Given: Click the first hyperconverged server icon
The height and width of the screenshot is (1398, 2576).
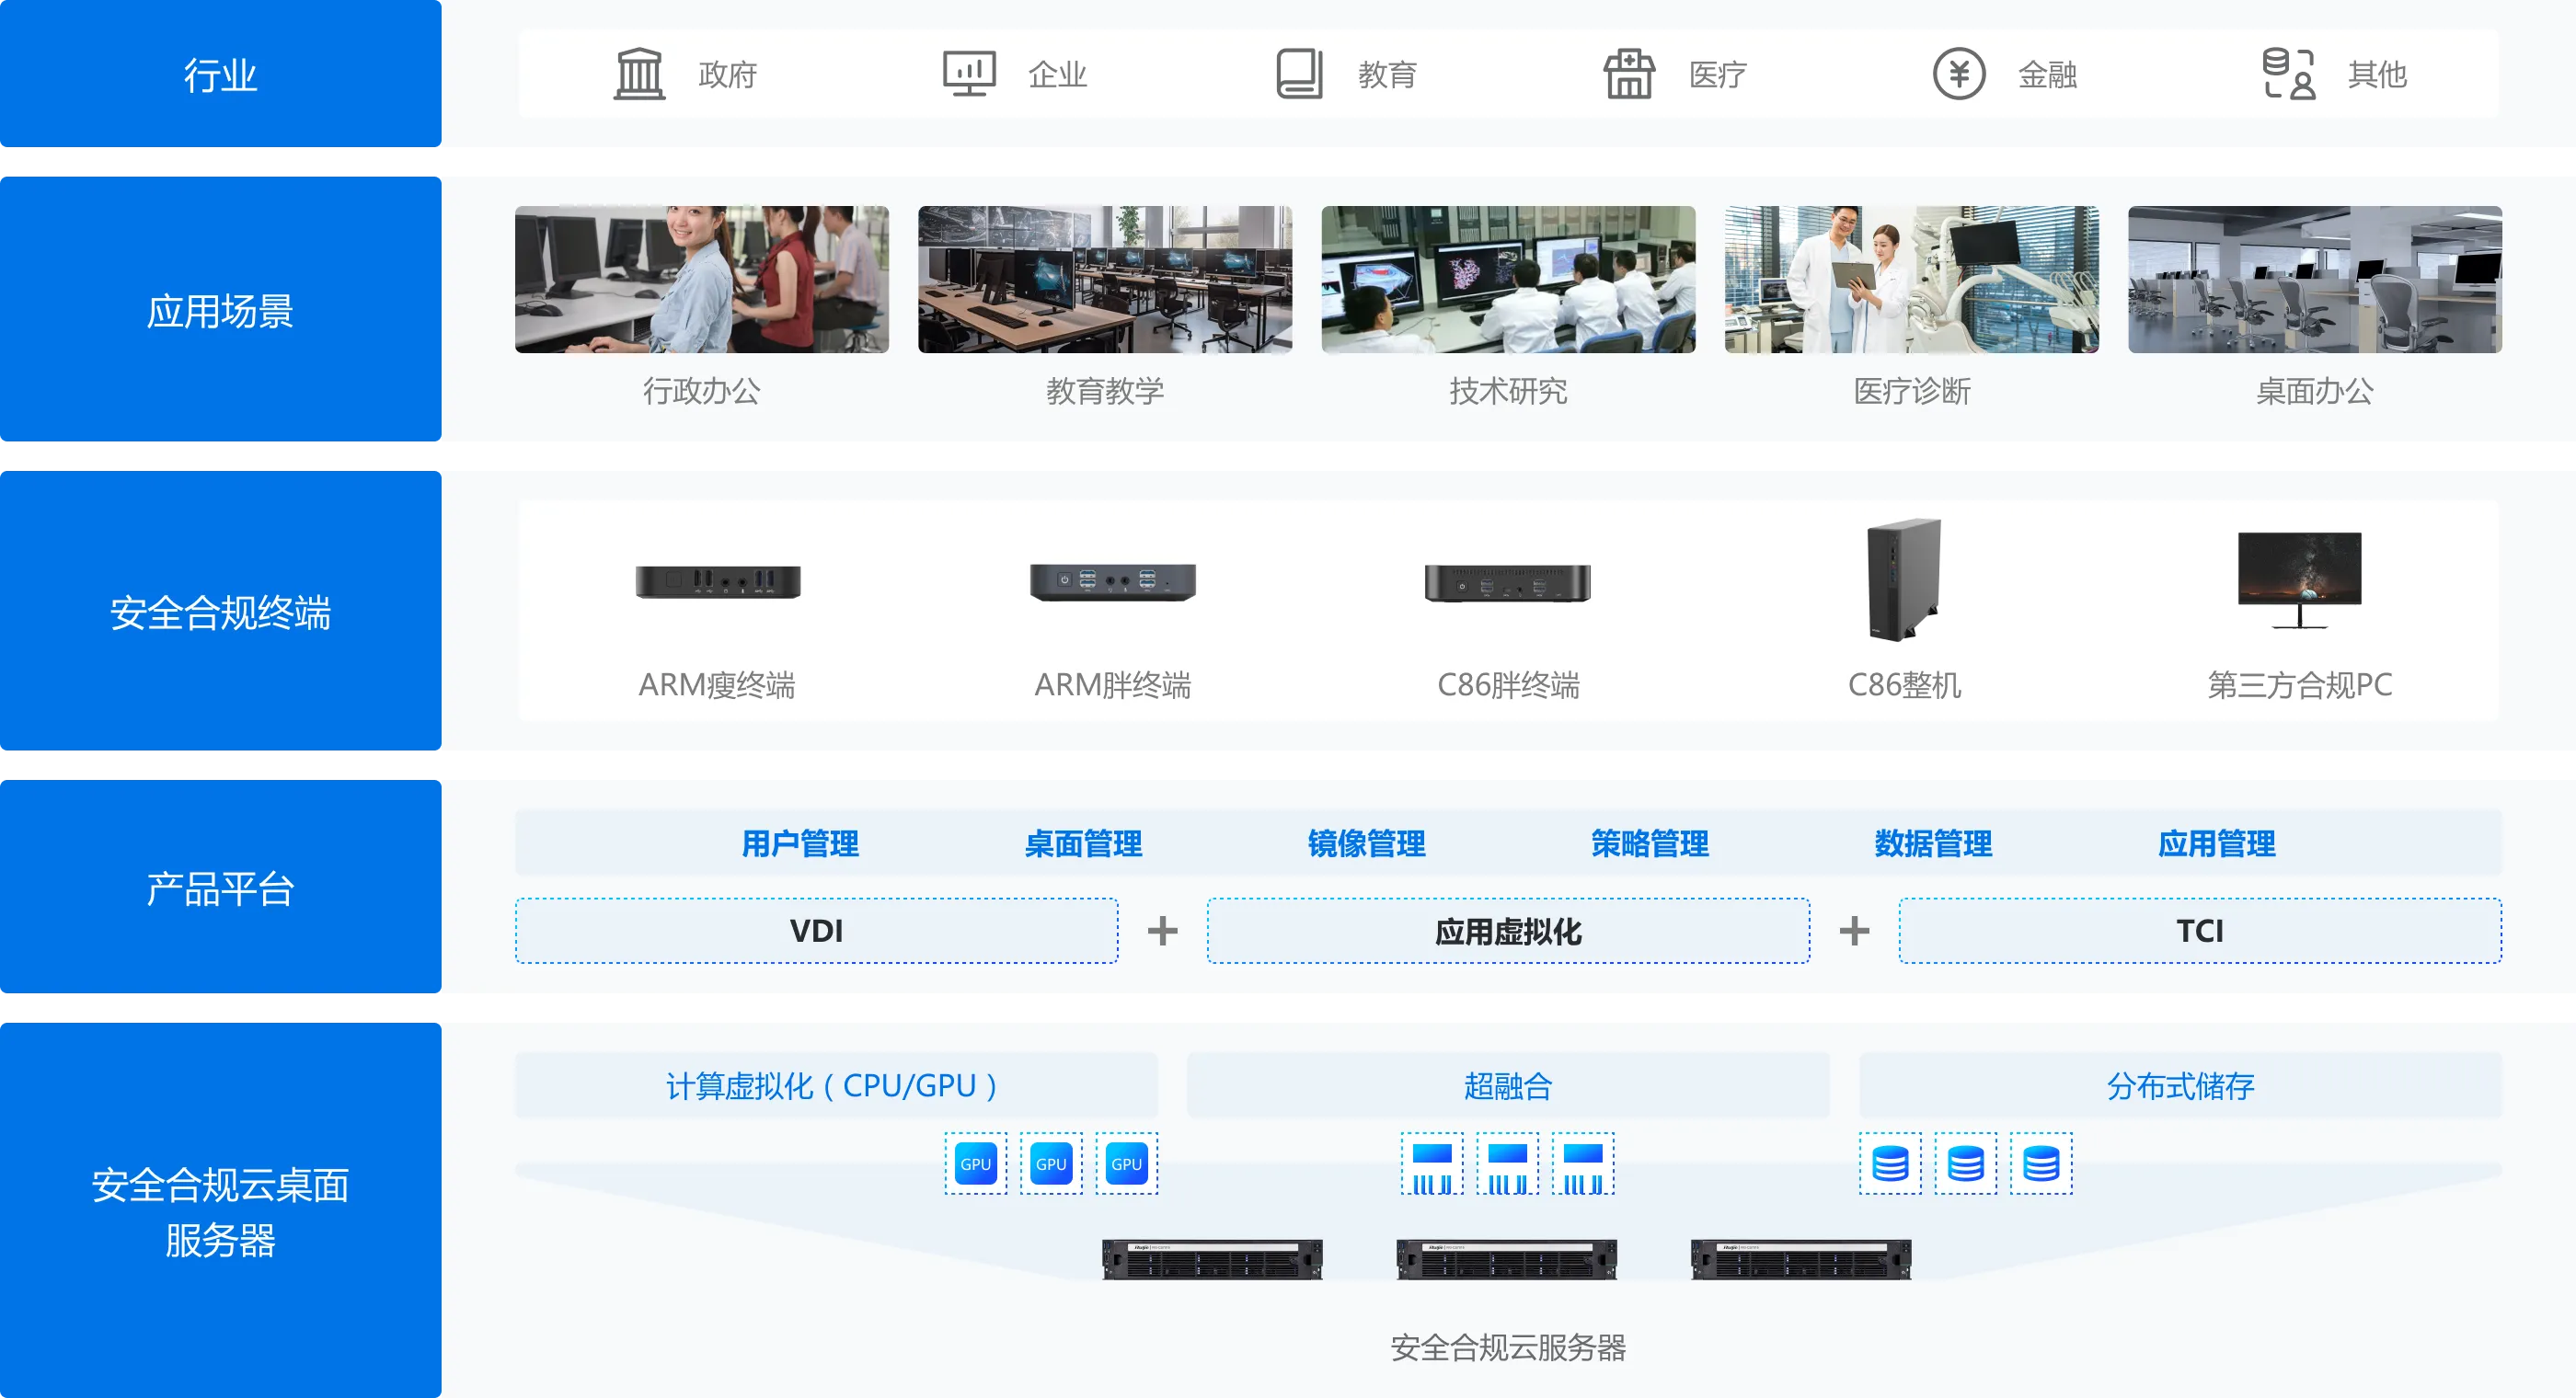Looking at the screenshot, I should [1432, 1163].
